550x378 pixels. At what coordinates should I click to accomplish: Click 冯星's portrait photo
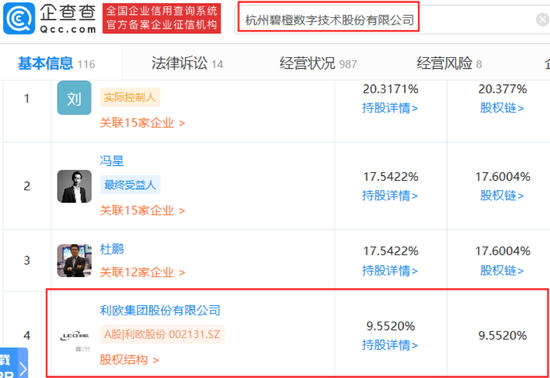74,186
